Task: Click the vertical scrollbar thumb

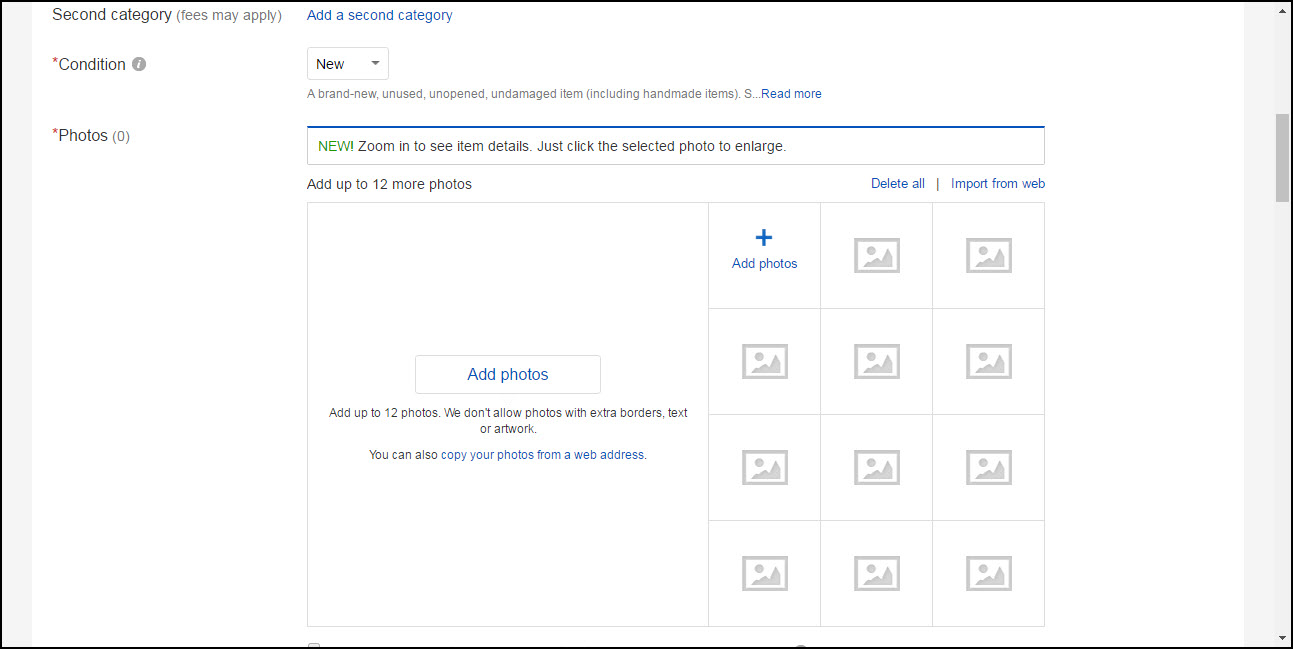Action: [1282, 158]
